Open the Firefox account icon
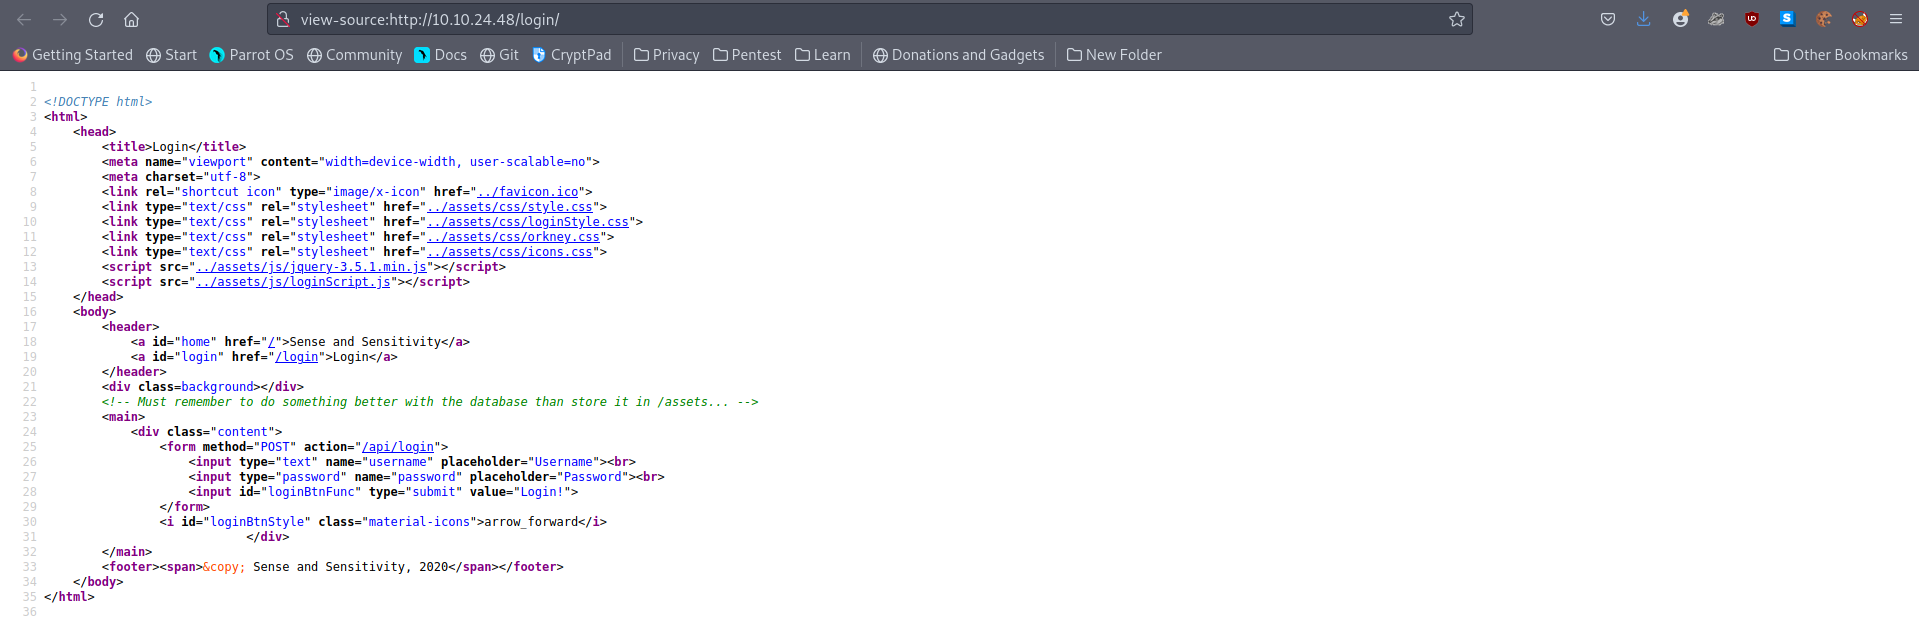Screen dimensions: 1919x621 1680,19
